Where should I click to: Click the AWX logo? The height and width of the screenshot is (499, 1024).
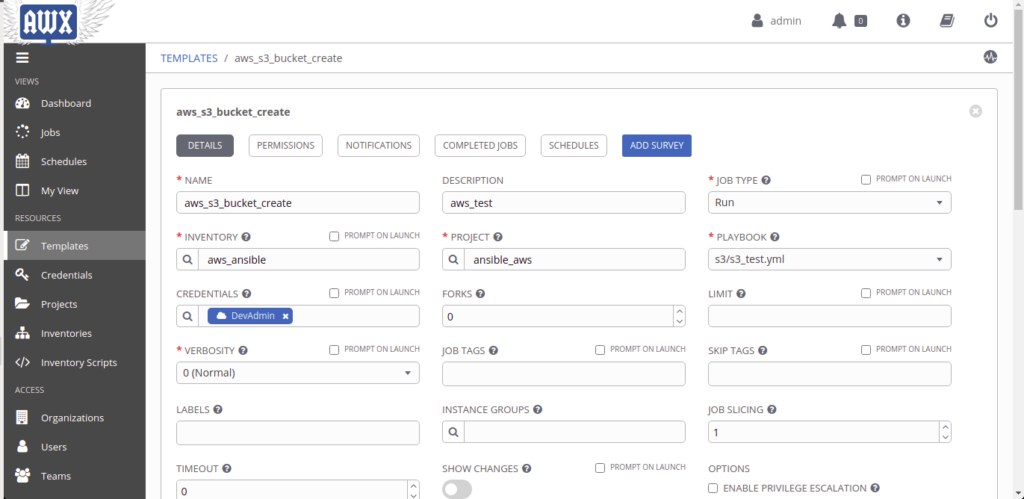tap(48, 23)
